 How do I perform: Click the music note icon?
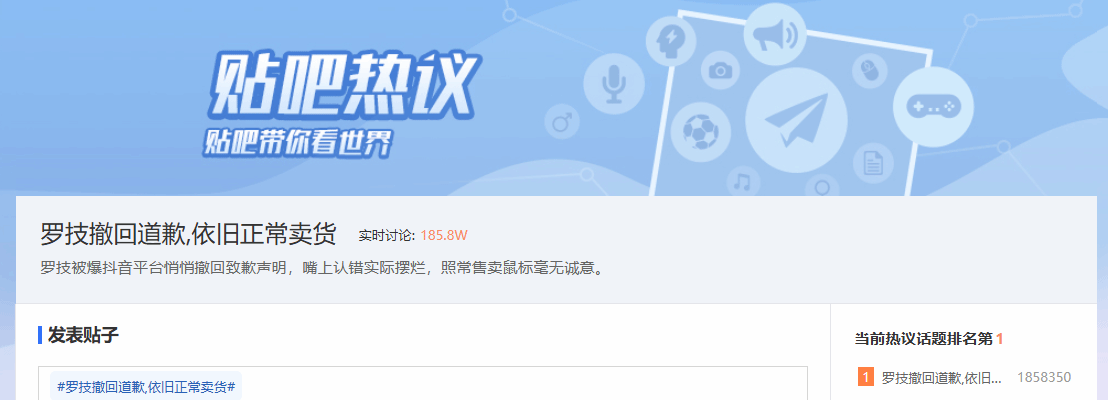click(x=741, y=182)
